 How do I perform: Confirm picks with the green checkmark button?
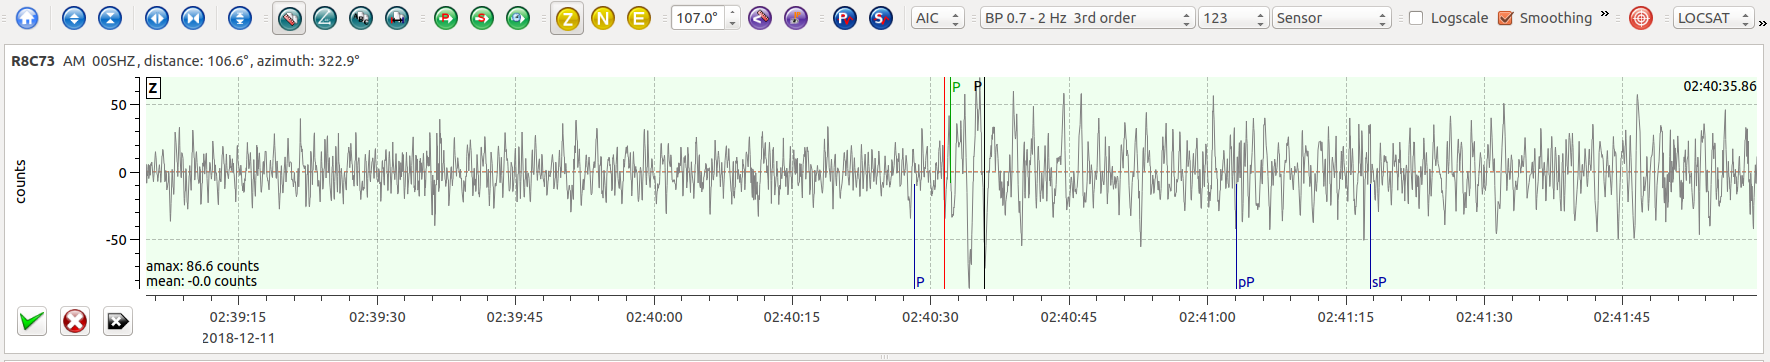(32, 321)
